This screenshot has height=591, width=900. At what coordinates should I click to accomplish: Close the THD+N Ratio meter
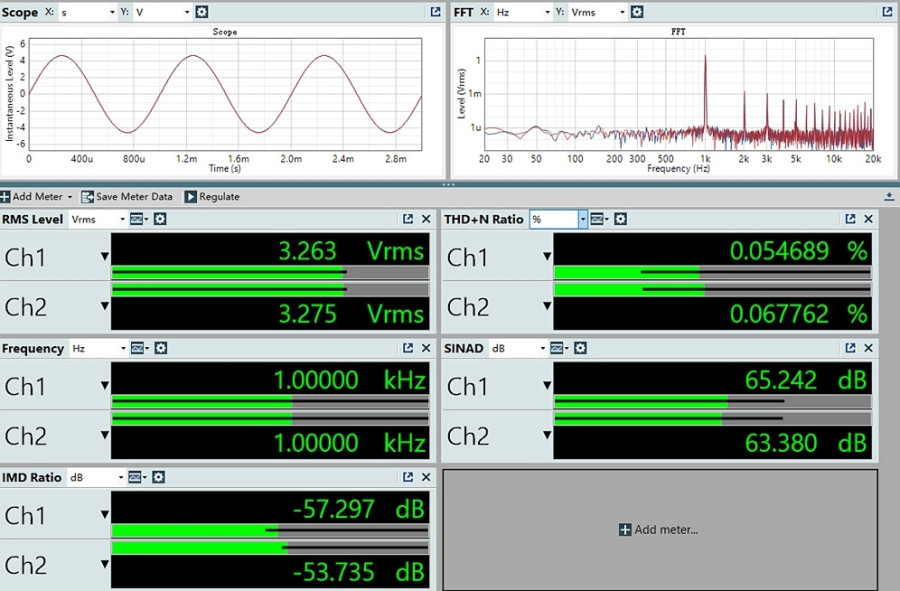(x=868, y=219)
